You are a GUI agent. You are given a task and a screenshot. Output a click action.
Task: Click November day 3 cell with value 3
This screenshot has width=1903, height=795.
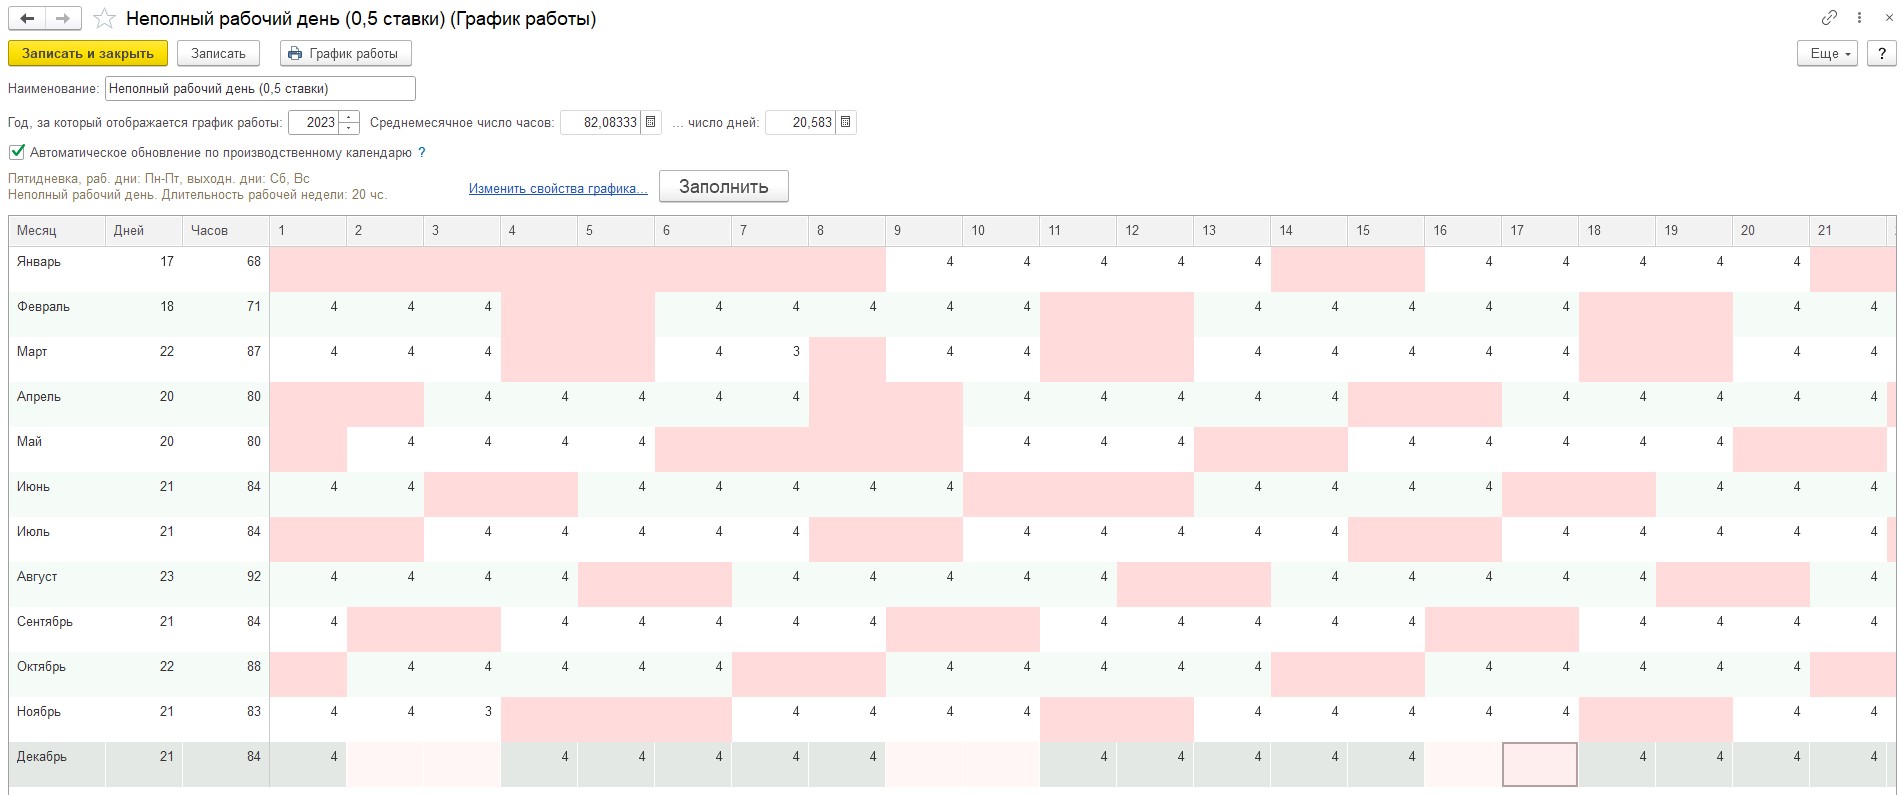click(462, 719)
